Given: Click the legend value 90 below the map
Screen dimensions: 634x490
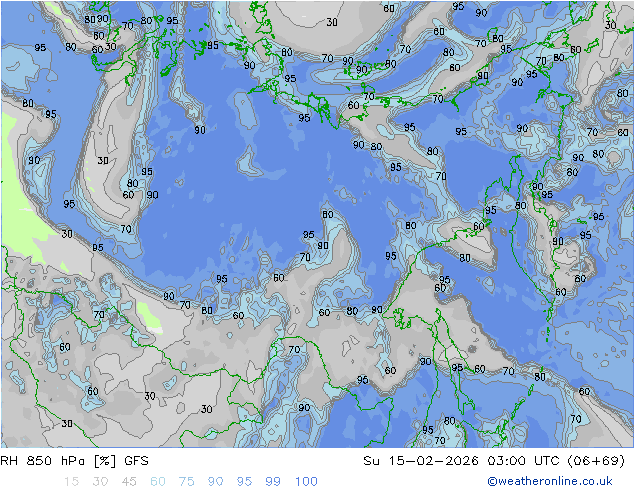Looking at the screenshot, I should [215, 481].
